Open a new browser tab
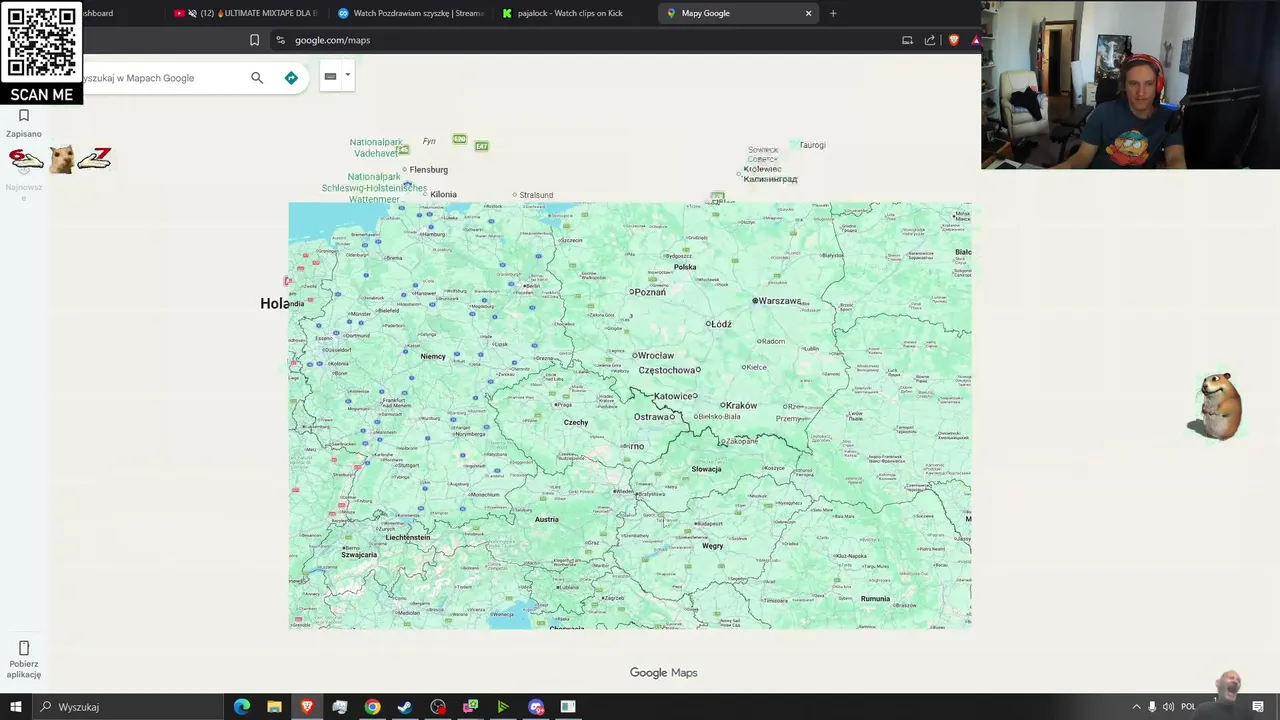Viewport: 1280px width, 720px height. [x=833, y=13]
